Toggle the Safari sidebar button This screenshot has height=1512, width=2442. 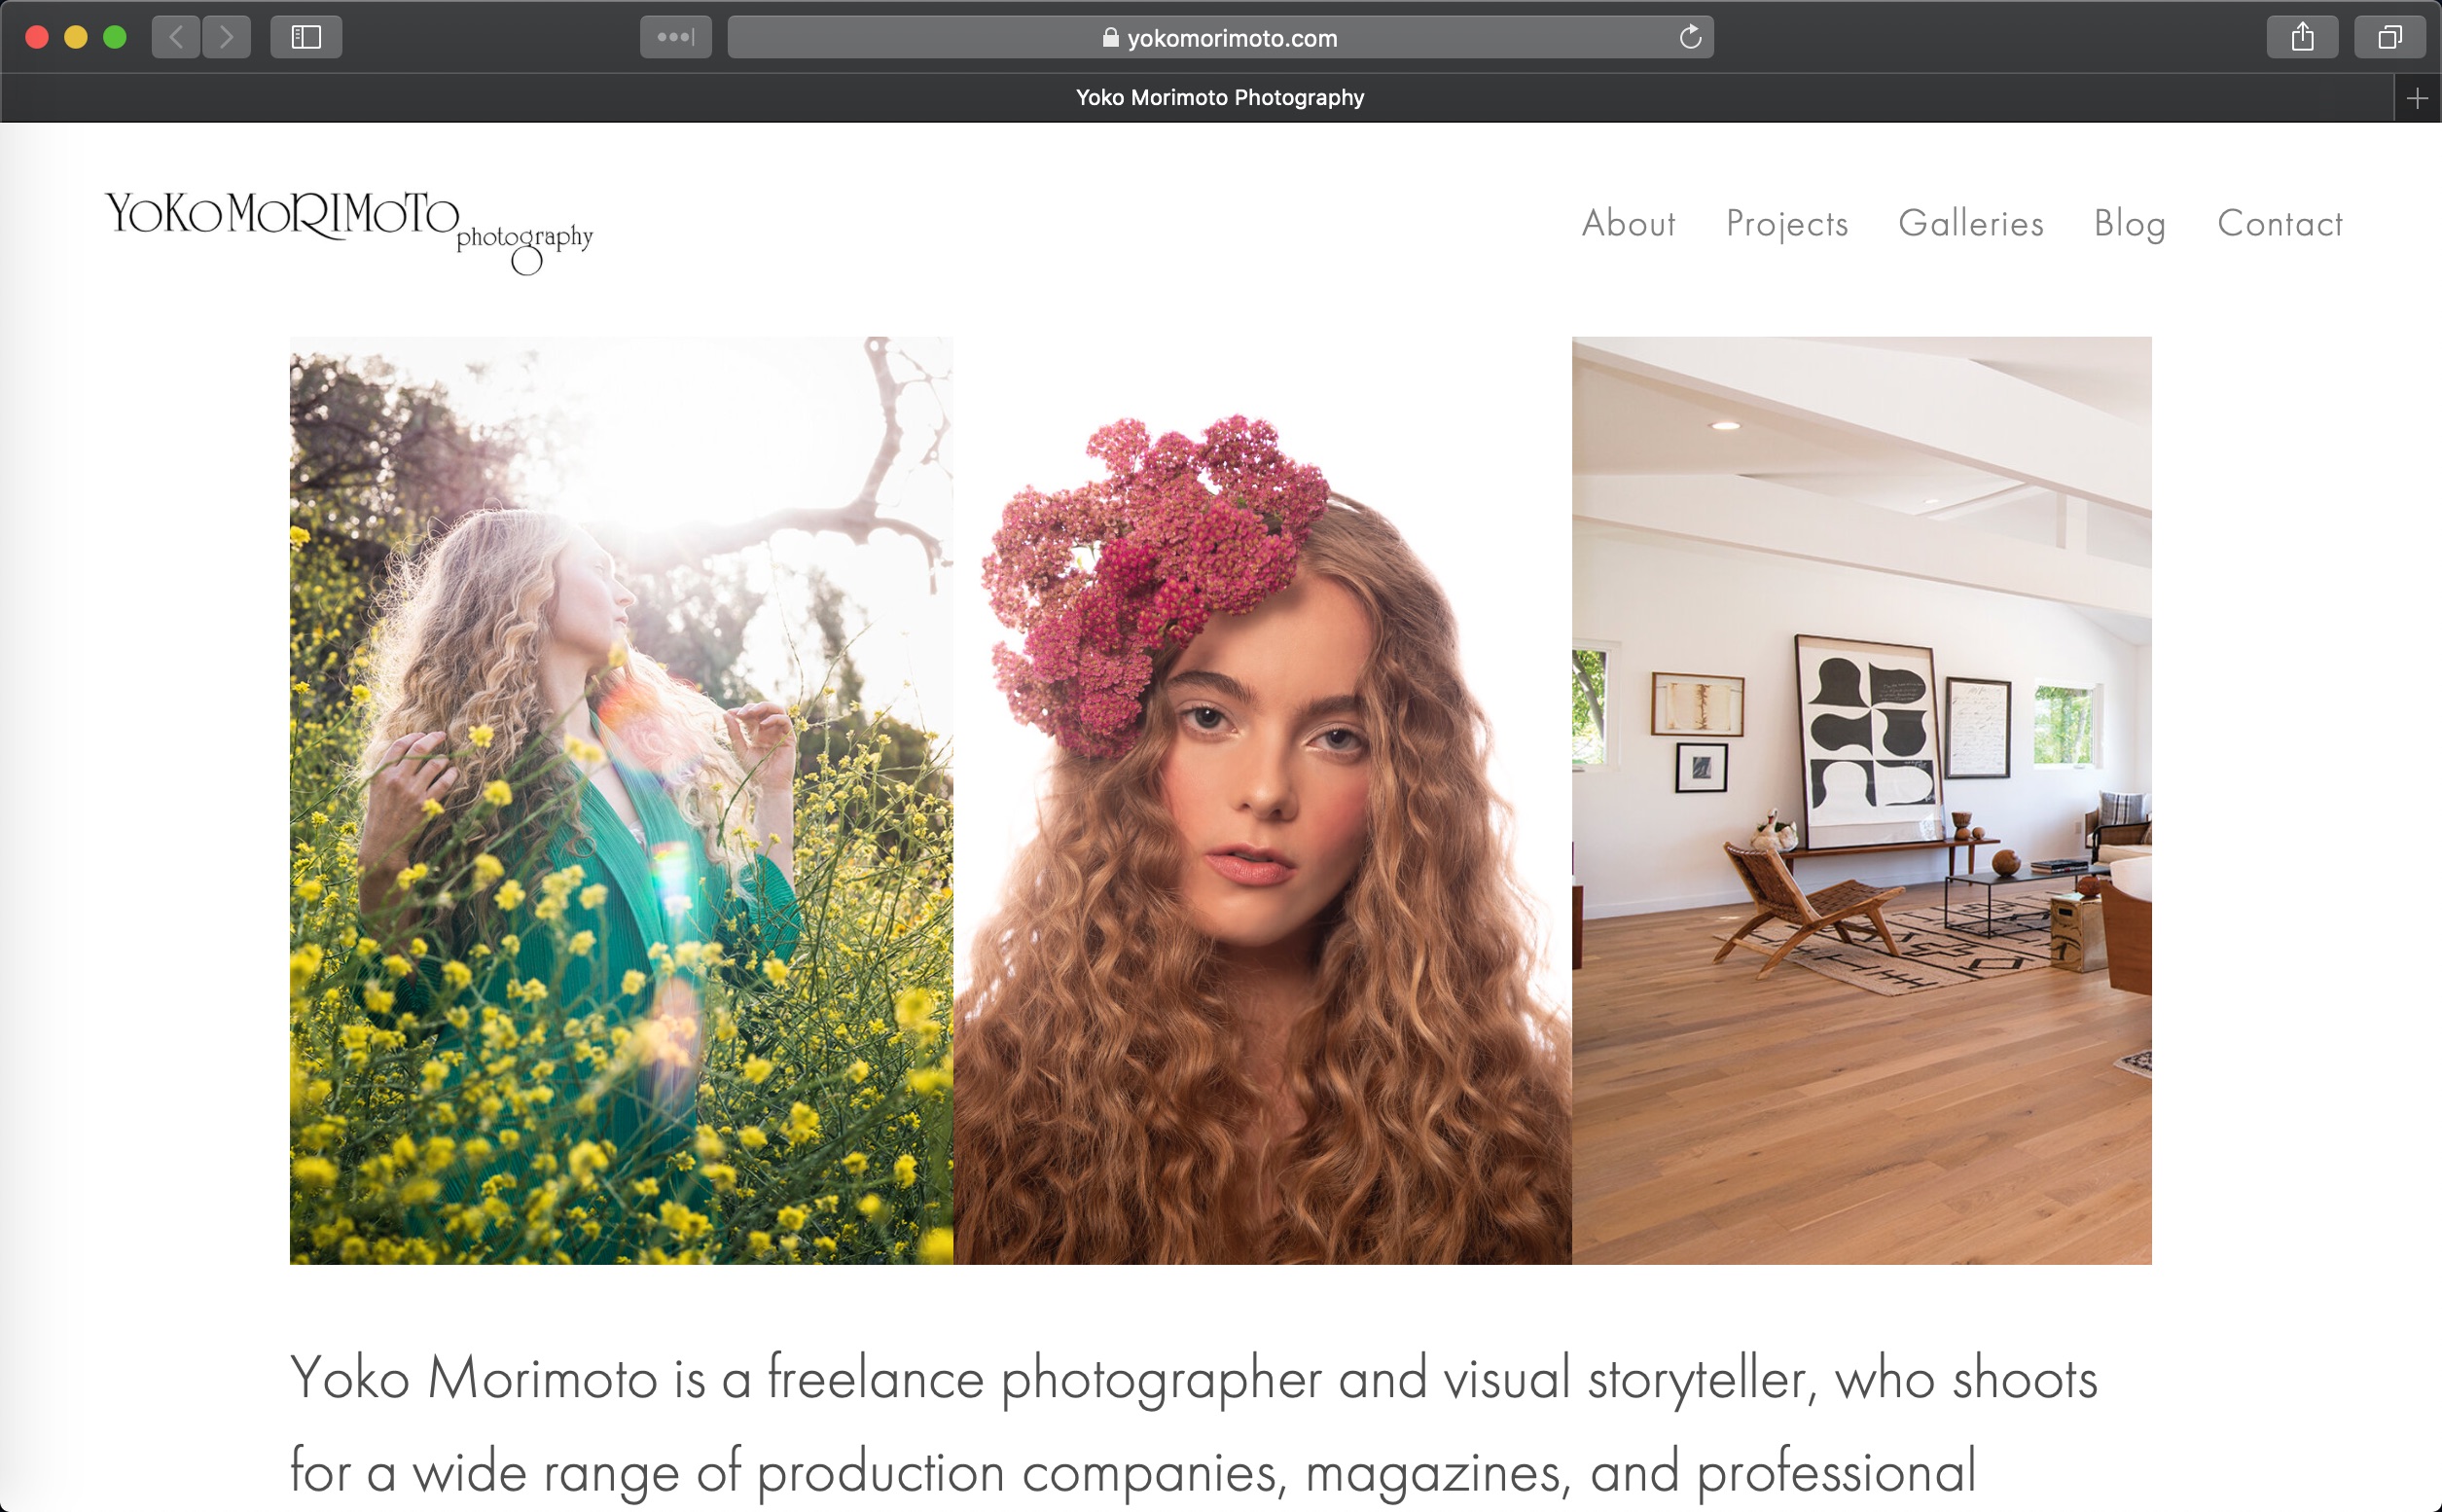[306, 38]
